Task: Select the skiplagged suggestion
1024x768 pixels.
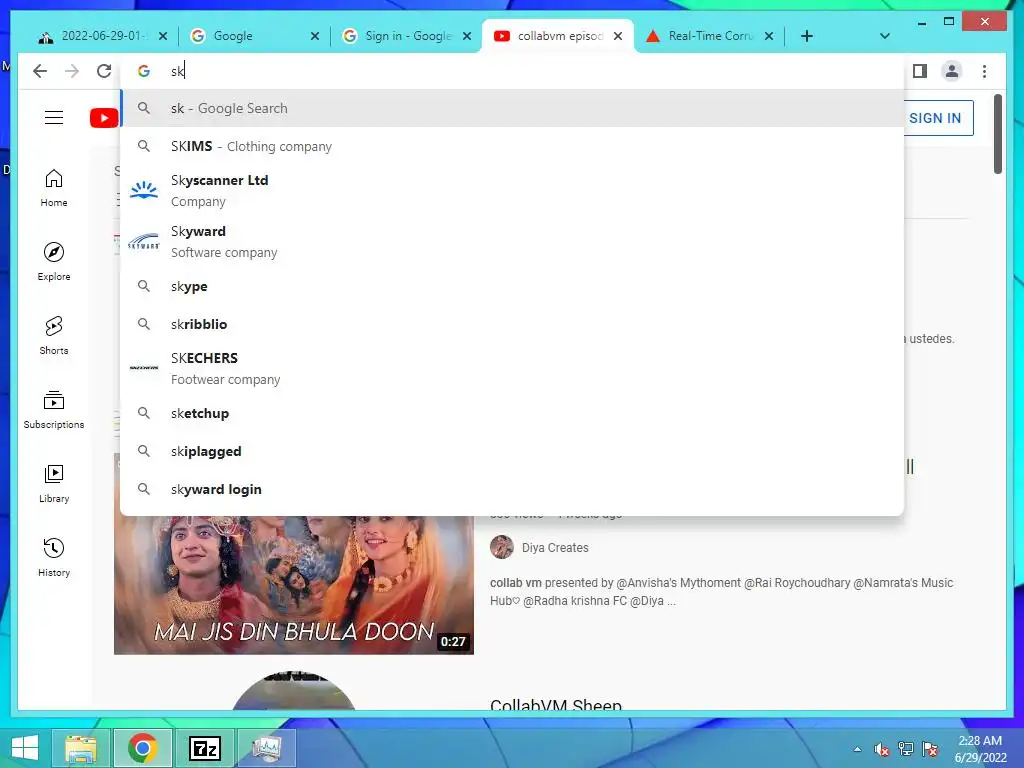Action: tap(513, 451)
